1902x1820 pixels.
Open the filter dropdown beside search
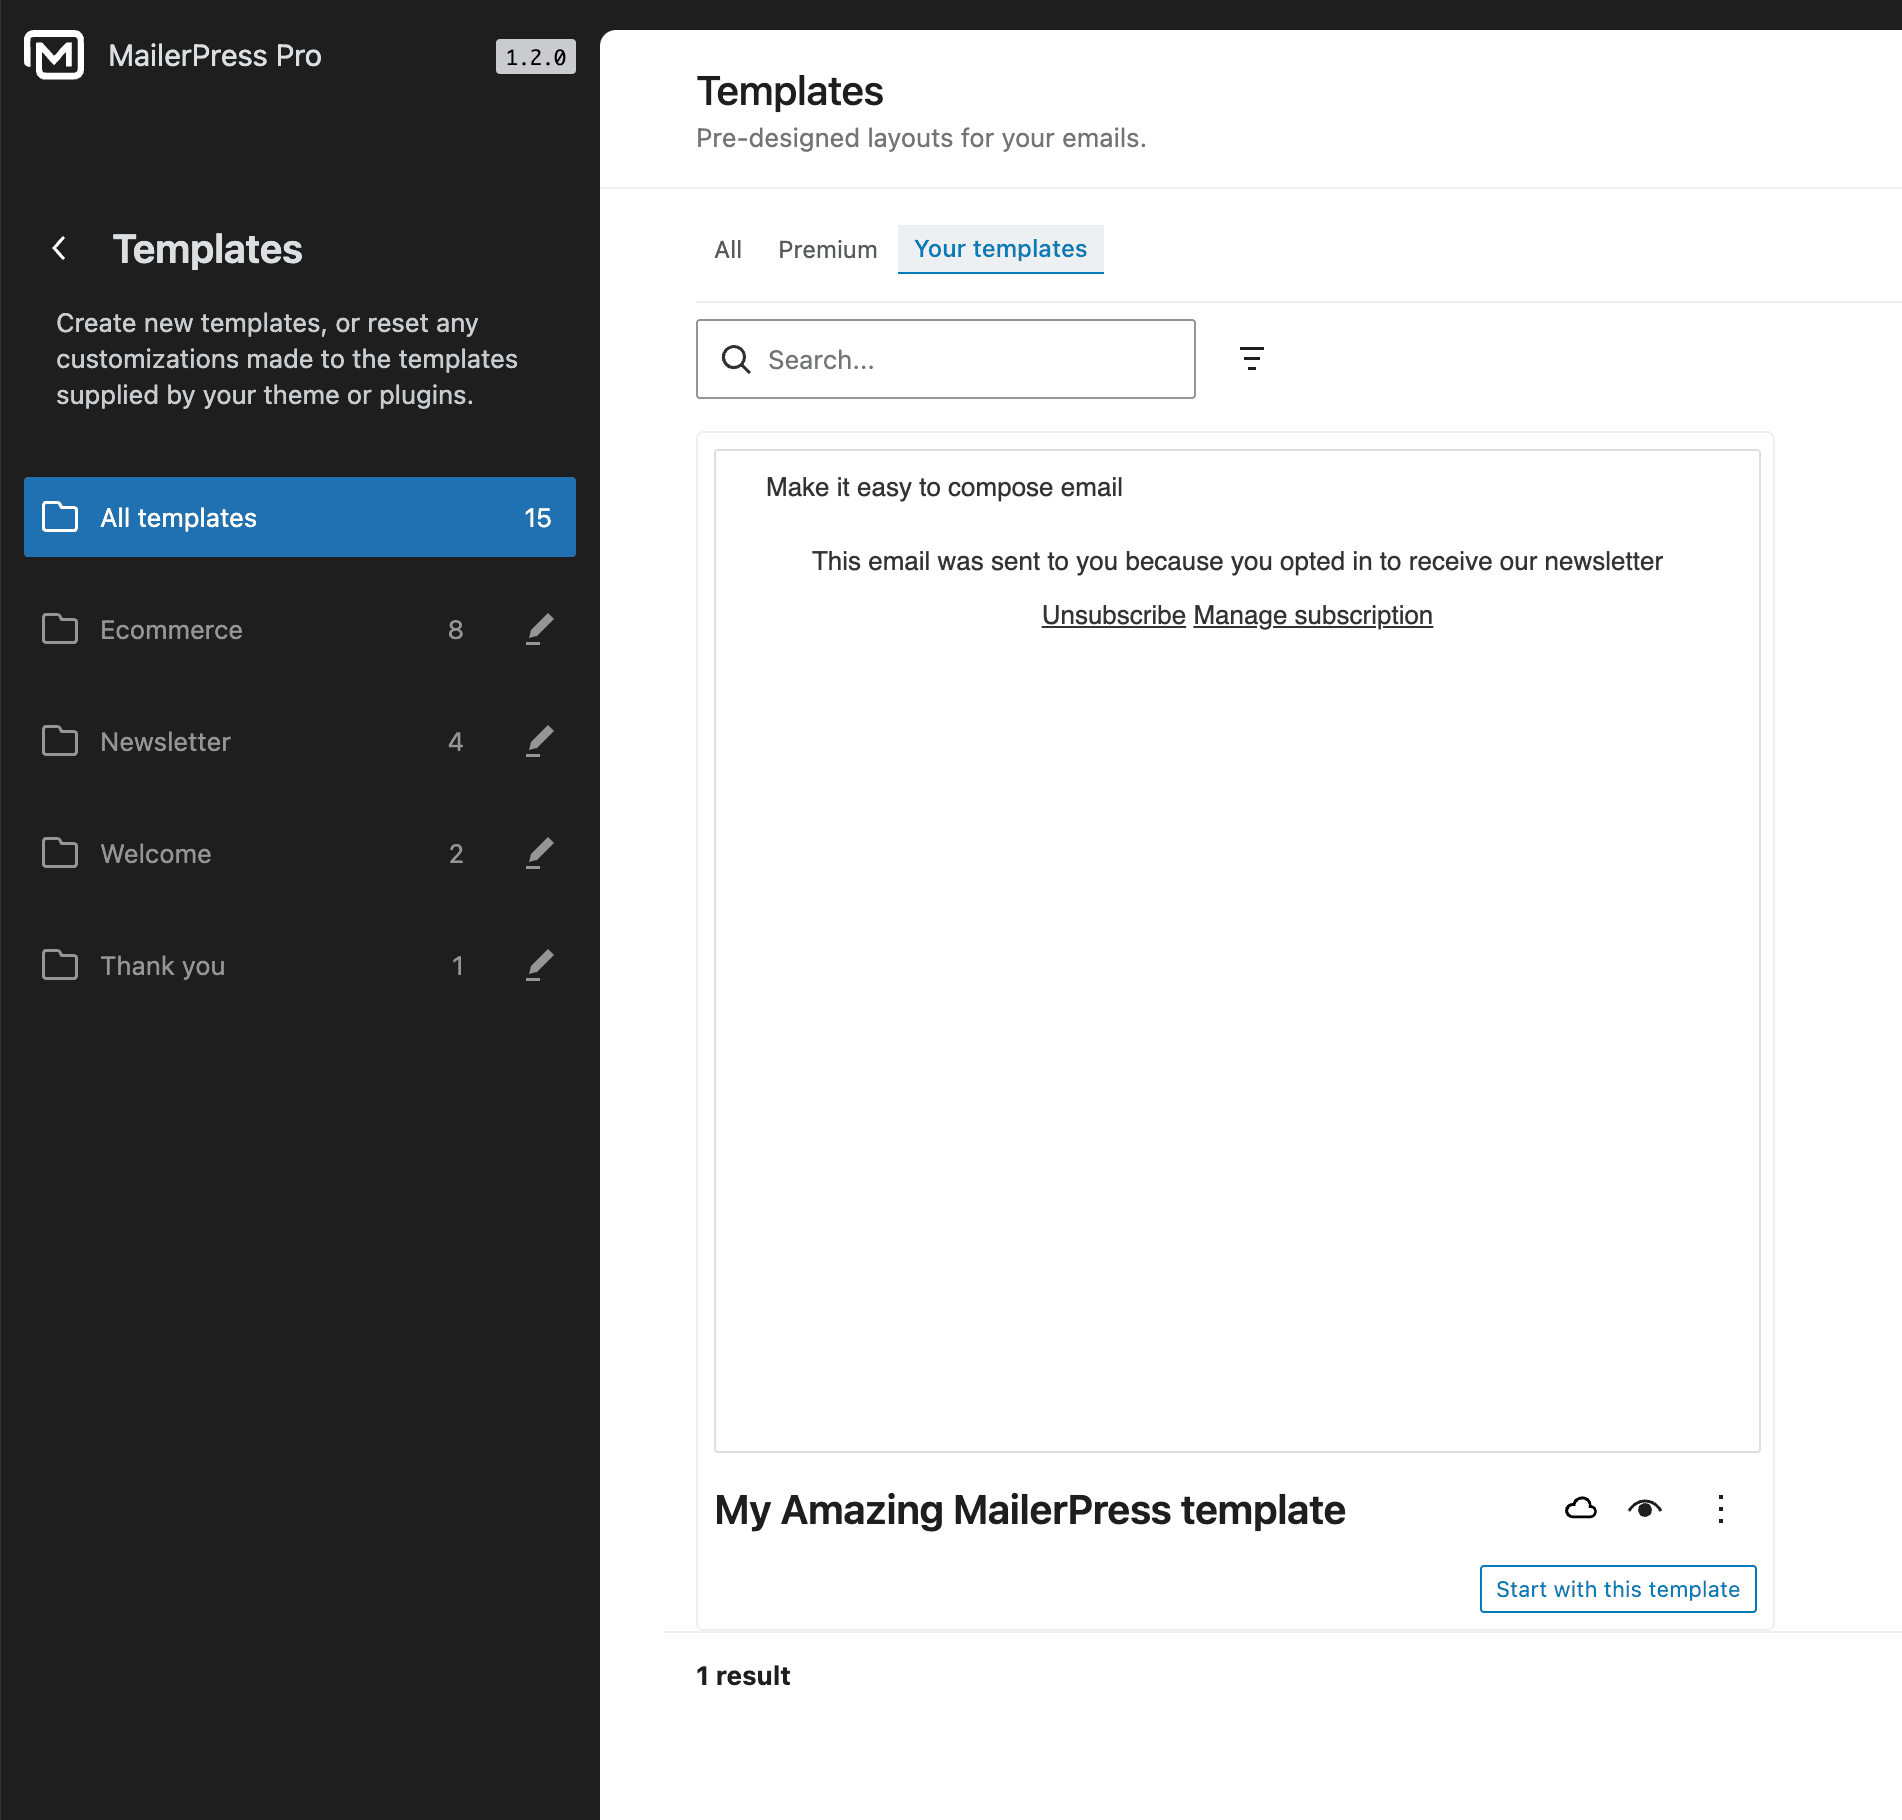tap(1253, 358)
